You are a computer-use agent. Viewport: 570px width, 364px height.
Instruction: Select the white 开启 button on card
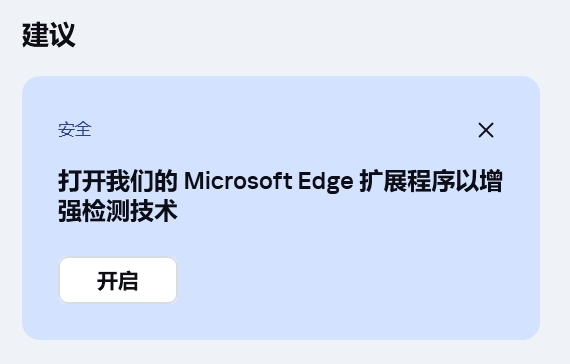pos(118,280)
